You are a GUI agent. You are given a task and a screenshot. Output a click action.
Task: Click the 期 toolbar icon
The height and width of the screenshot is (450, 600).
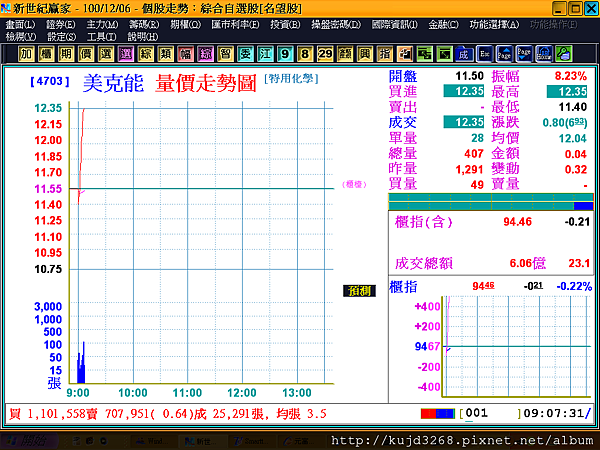click(x=66, y=54)
